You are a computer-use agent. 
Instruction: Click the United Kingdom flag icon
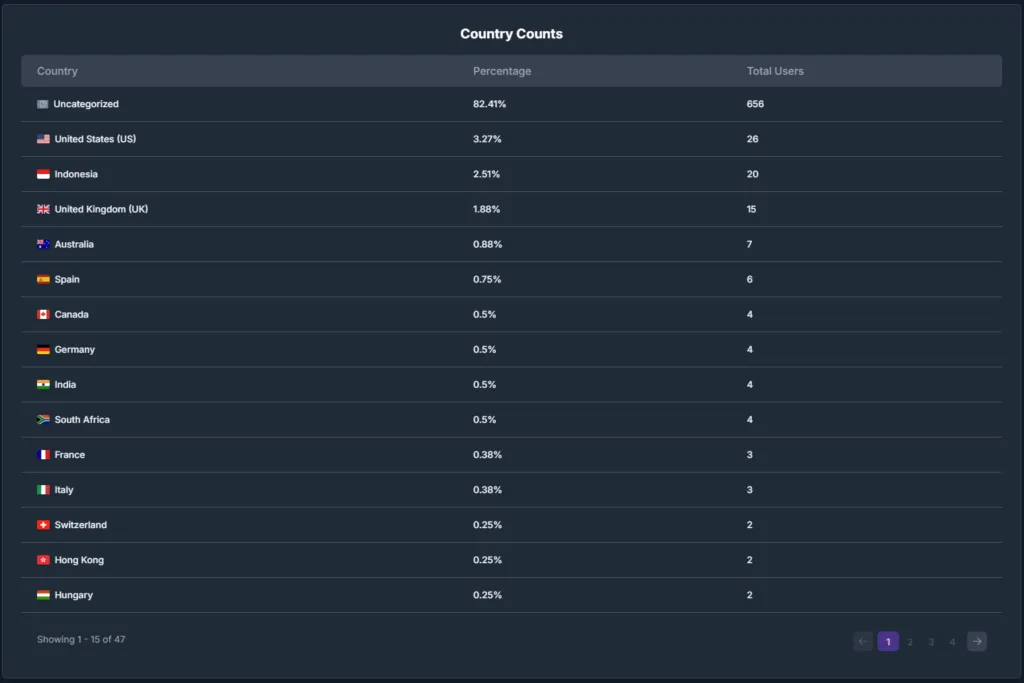43,209
